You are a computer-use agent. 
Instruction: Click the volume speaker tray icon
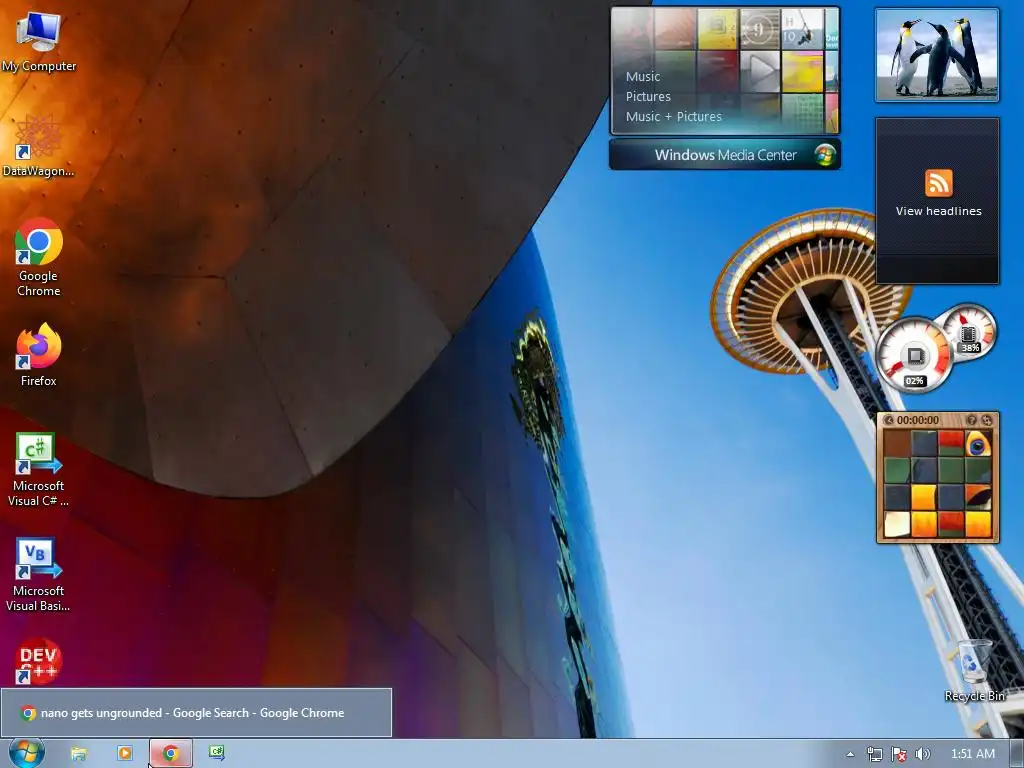click(922, 754)
